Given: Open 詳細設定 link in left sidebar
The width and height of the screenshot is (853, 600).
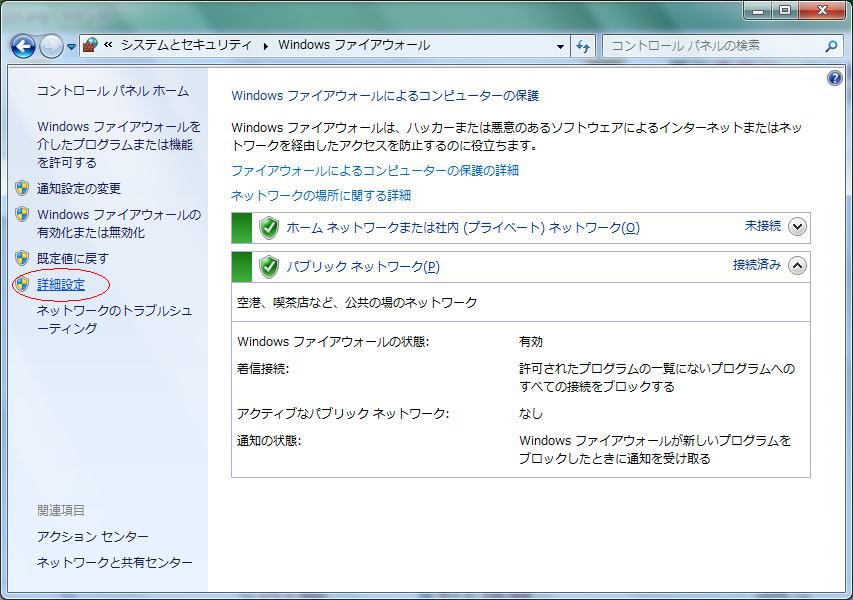Looking at the screenshot, I should [61, 285].
